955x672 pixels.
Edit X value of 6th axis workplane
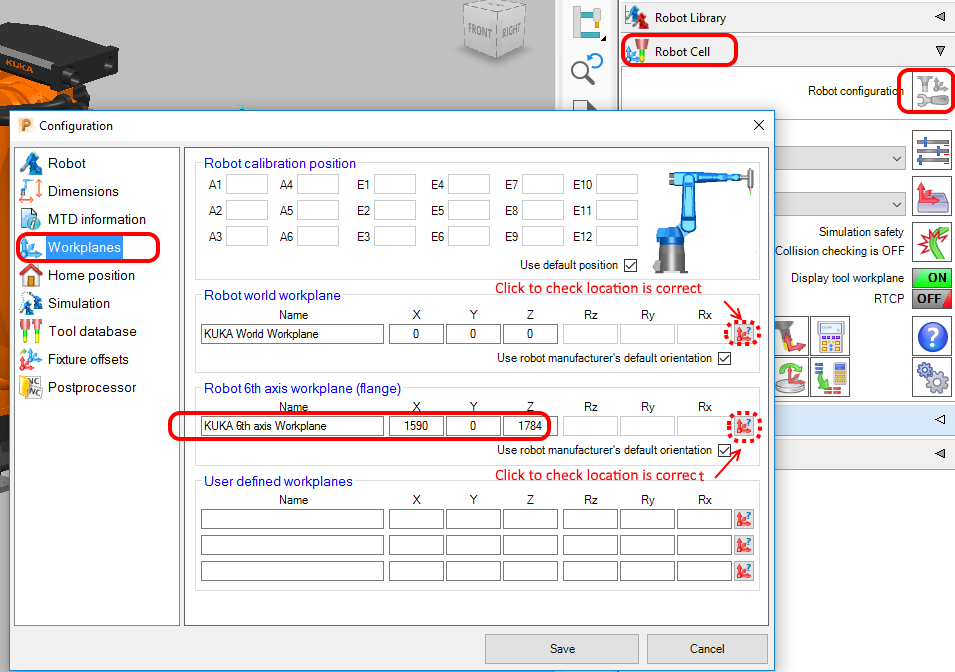click(x=416, y=425)
